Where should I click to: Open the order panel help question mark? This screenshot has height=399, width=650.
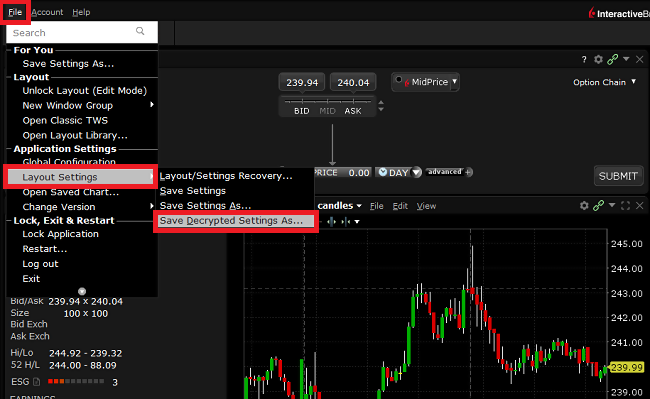point(584,60)
